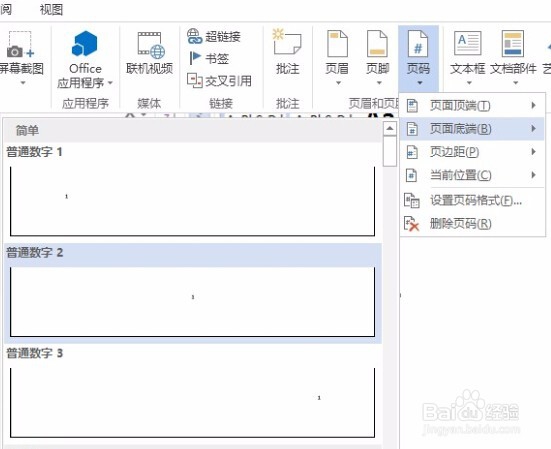Expand the Text Box (文本框) dropdown arrow
The height and width of the screenshot is (449, 551).
pos(469,83)
